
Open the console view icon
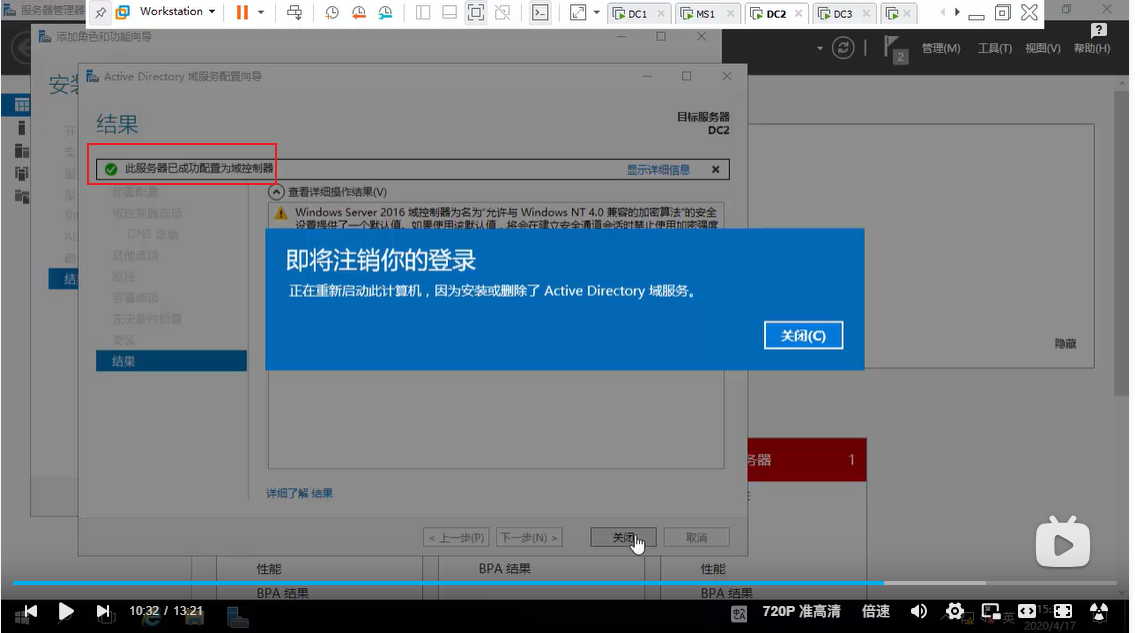[x=540, y=12]
